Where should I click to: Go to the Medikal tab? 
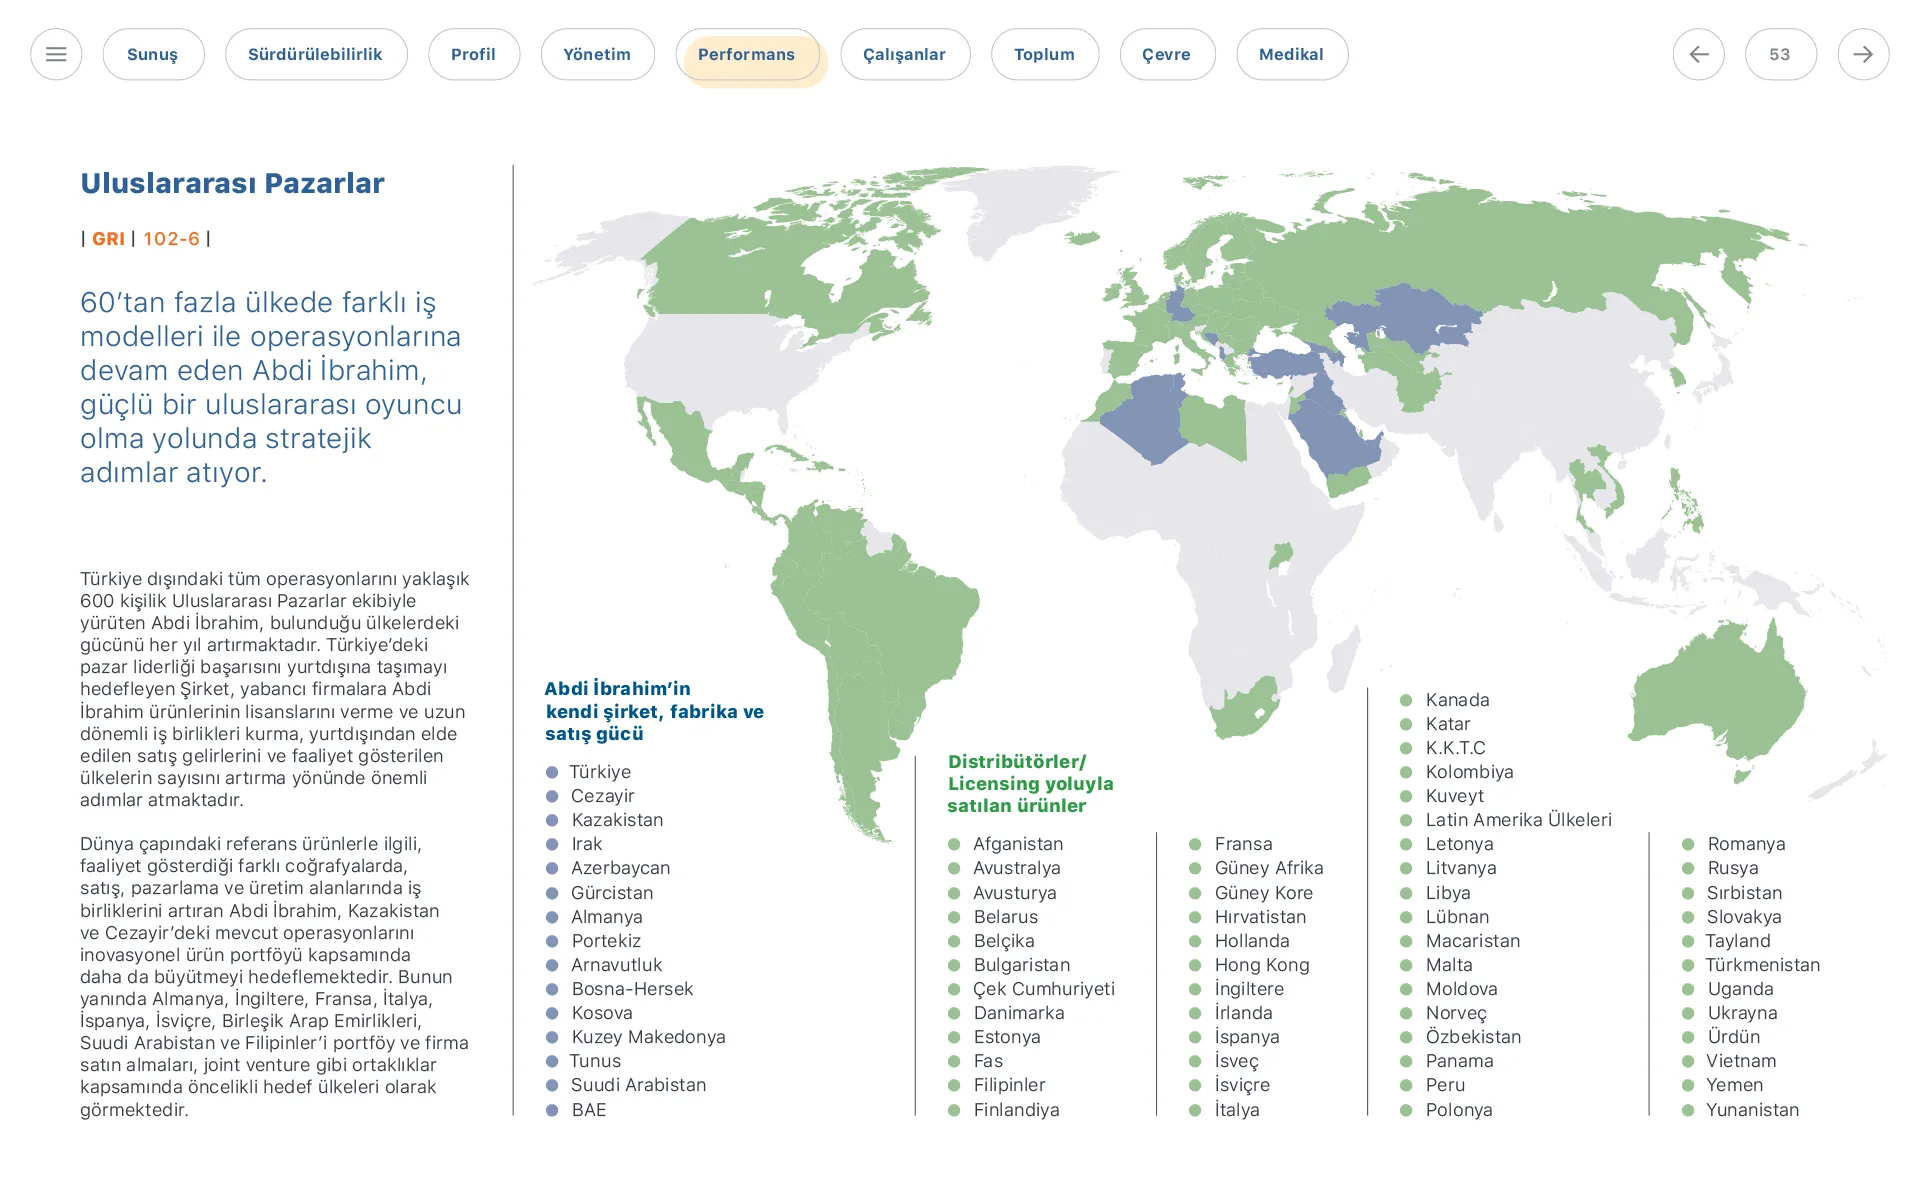click(x=1292, y=54)
